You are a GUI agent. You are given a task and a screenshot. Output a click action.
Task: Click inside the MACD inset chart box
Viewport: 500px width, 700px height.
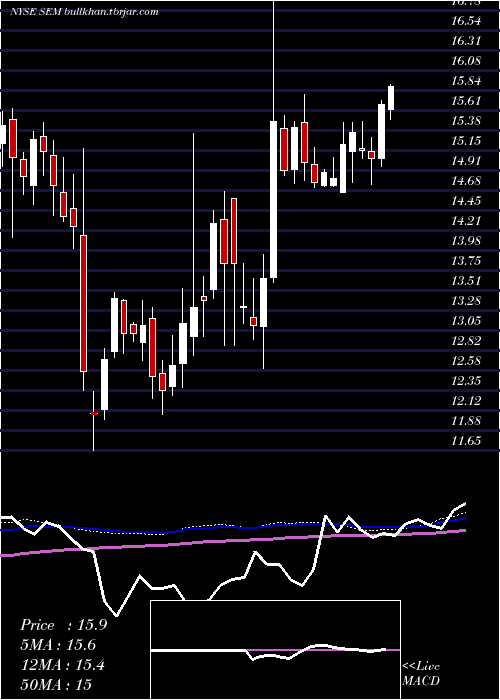275,650
